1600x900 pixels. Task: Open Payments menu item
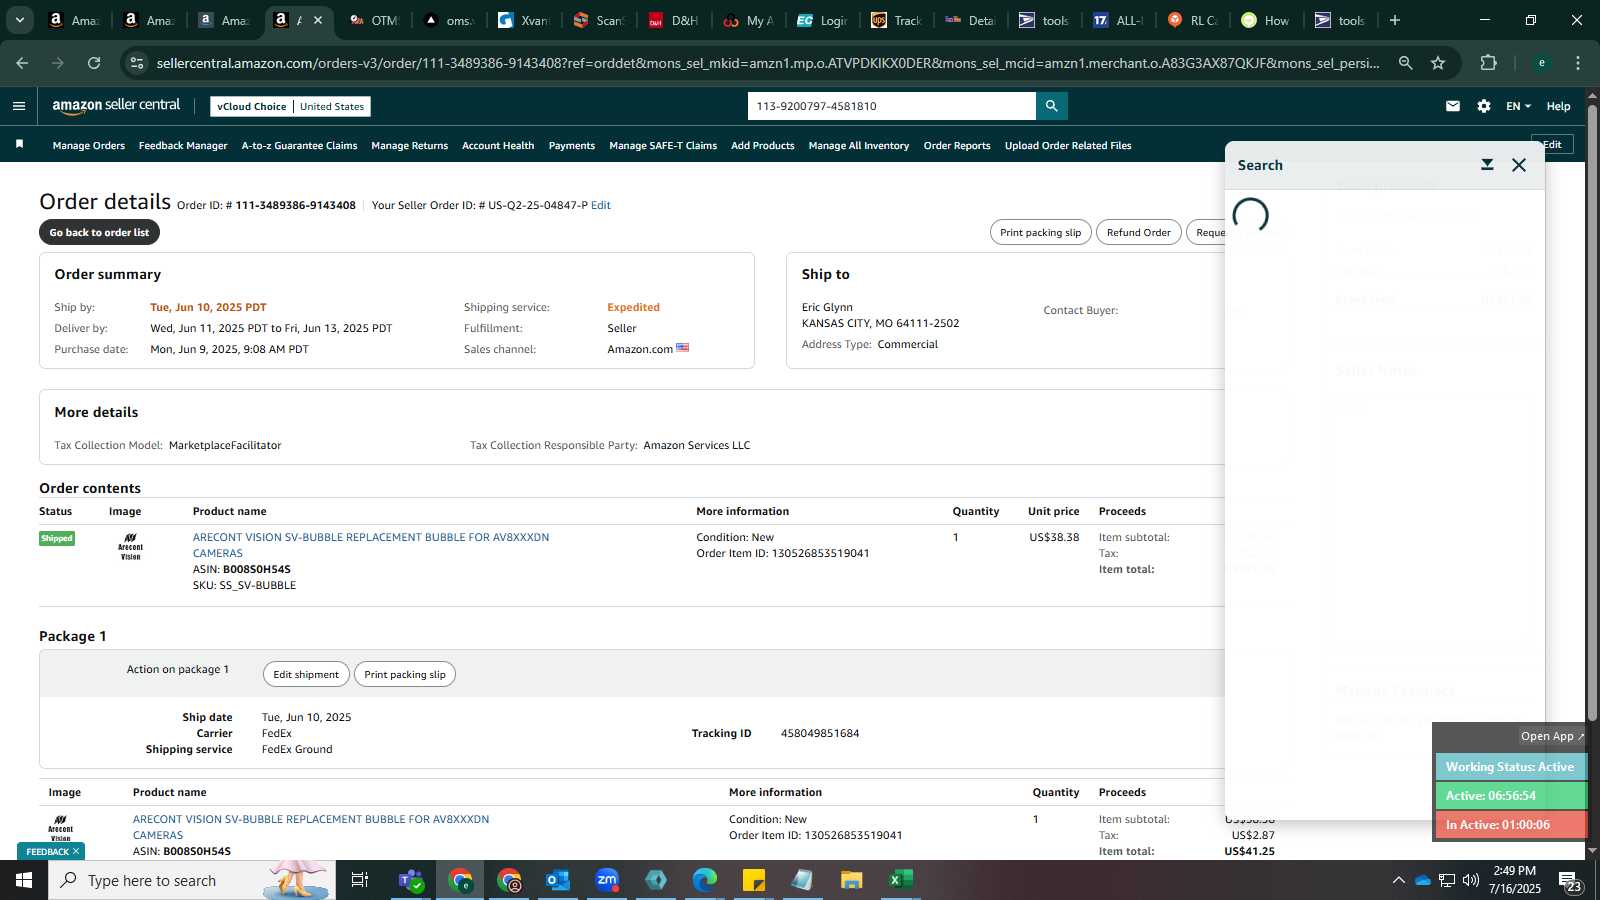(x=572, y=146)
